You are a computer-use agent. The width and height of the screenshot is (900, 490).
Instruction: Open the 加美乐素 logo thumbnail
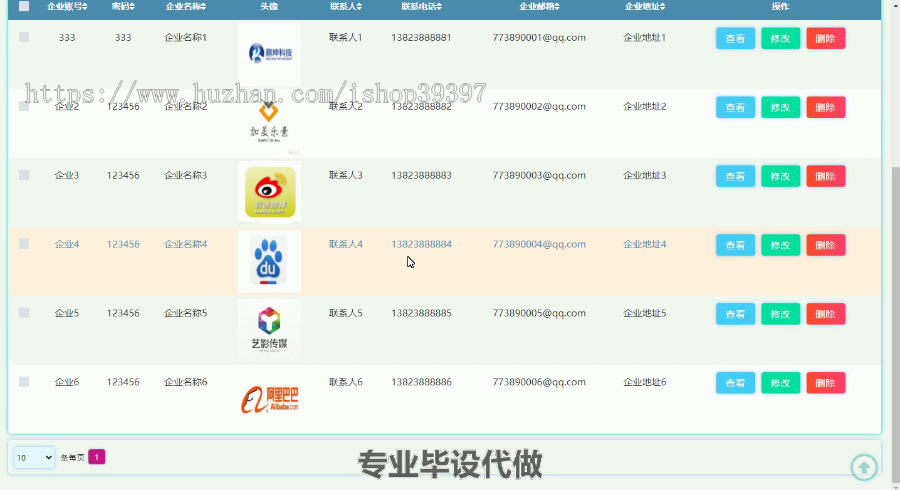[269, 123]
